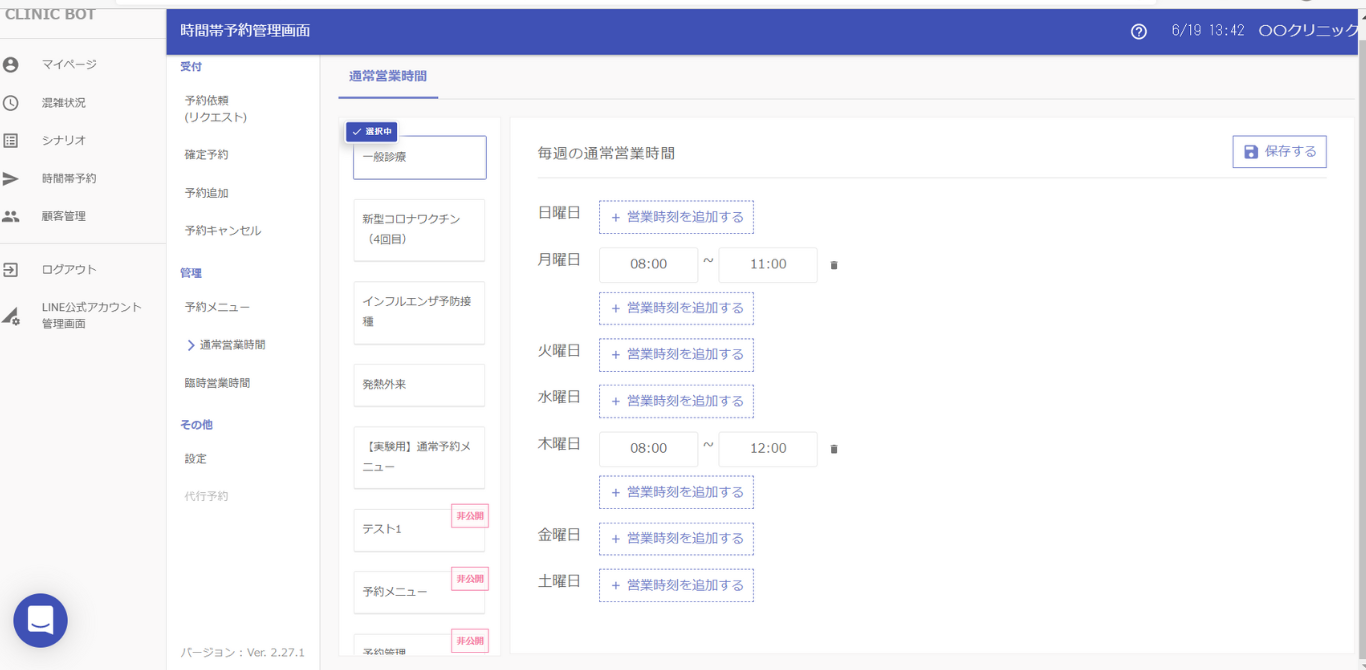Add business hours for Saturday

point(676,585)
